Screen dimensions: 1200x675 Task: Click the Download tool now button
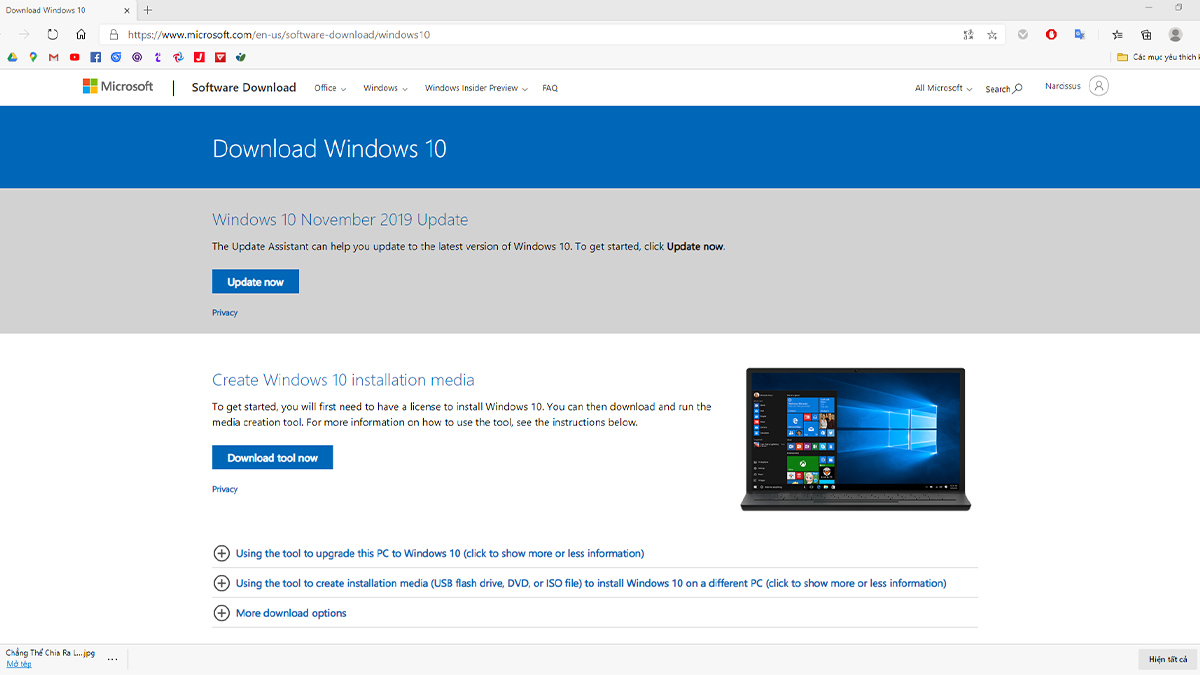272,458
